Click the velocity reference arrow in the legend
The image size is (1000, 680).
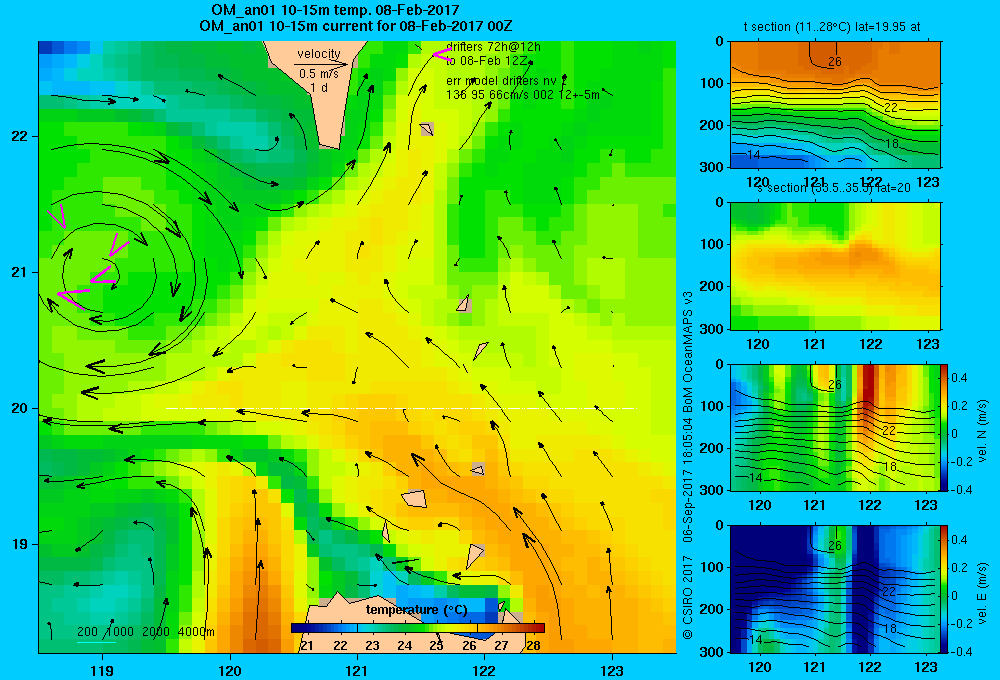(321, 64)
